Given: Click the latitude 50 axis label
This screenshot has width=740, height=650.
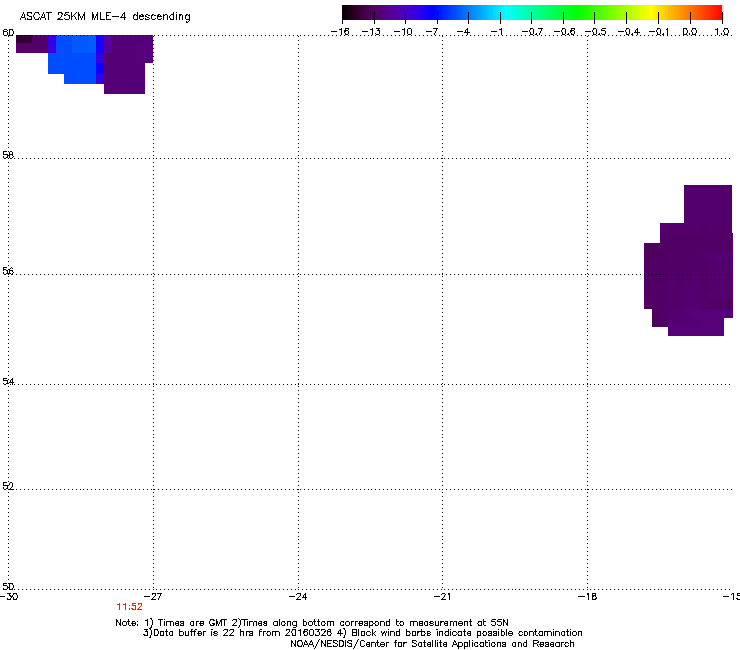Looking at the screenshot, I should [x=8, y=586].
